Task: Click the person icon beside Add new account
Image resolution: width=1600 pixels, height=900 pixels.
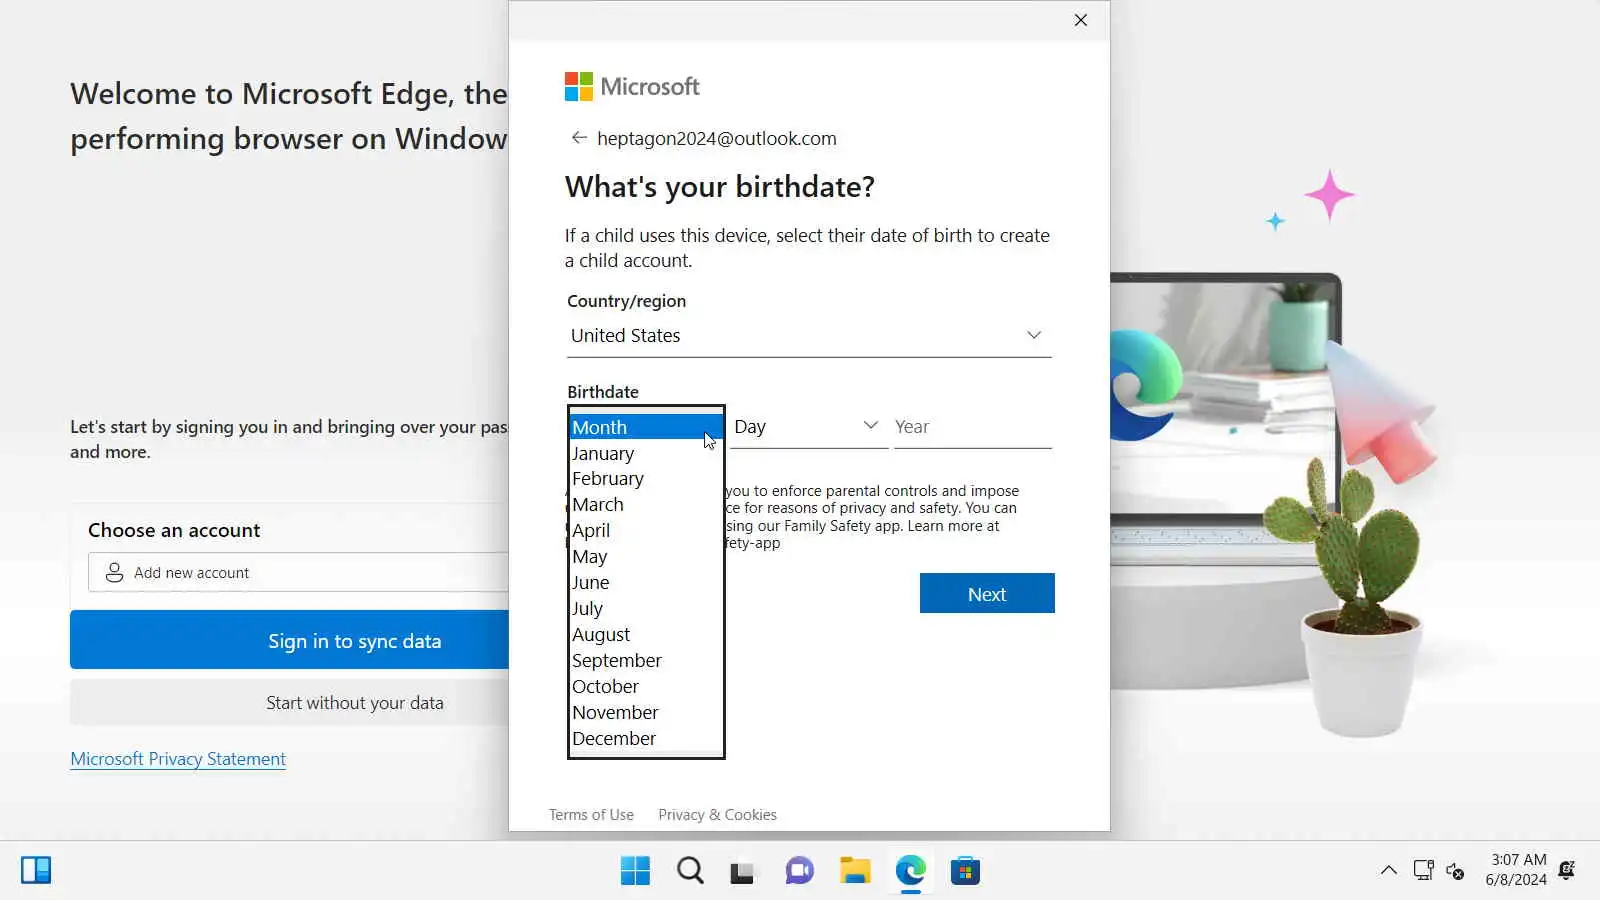Action: click(114, 573)
